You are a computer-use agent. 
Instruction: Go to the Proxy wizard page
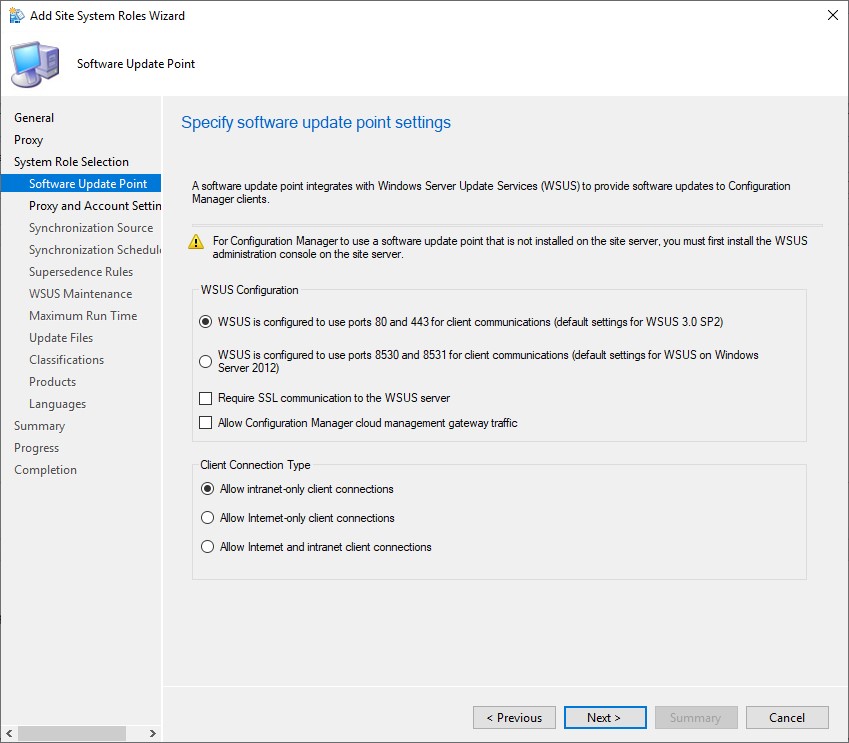pos(28,140)
